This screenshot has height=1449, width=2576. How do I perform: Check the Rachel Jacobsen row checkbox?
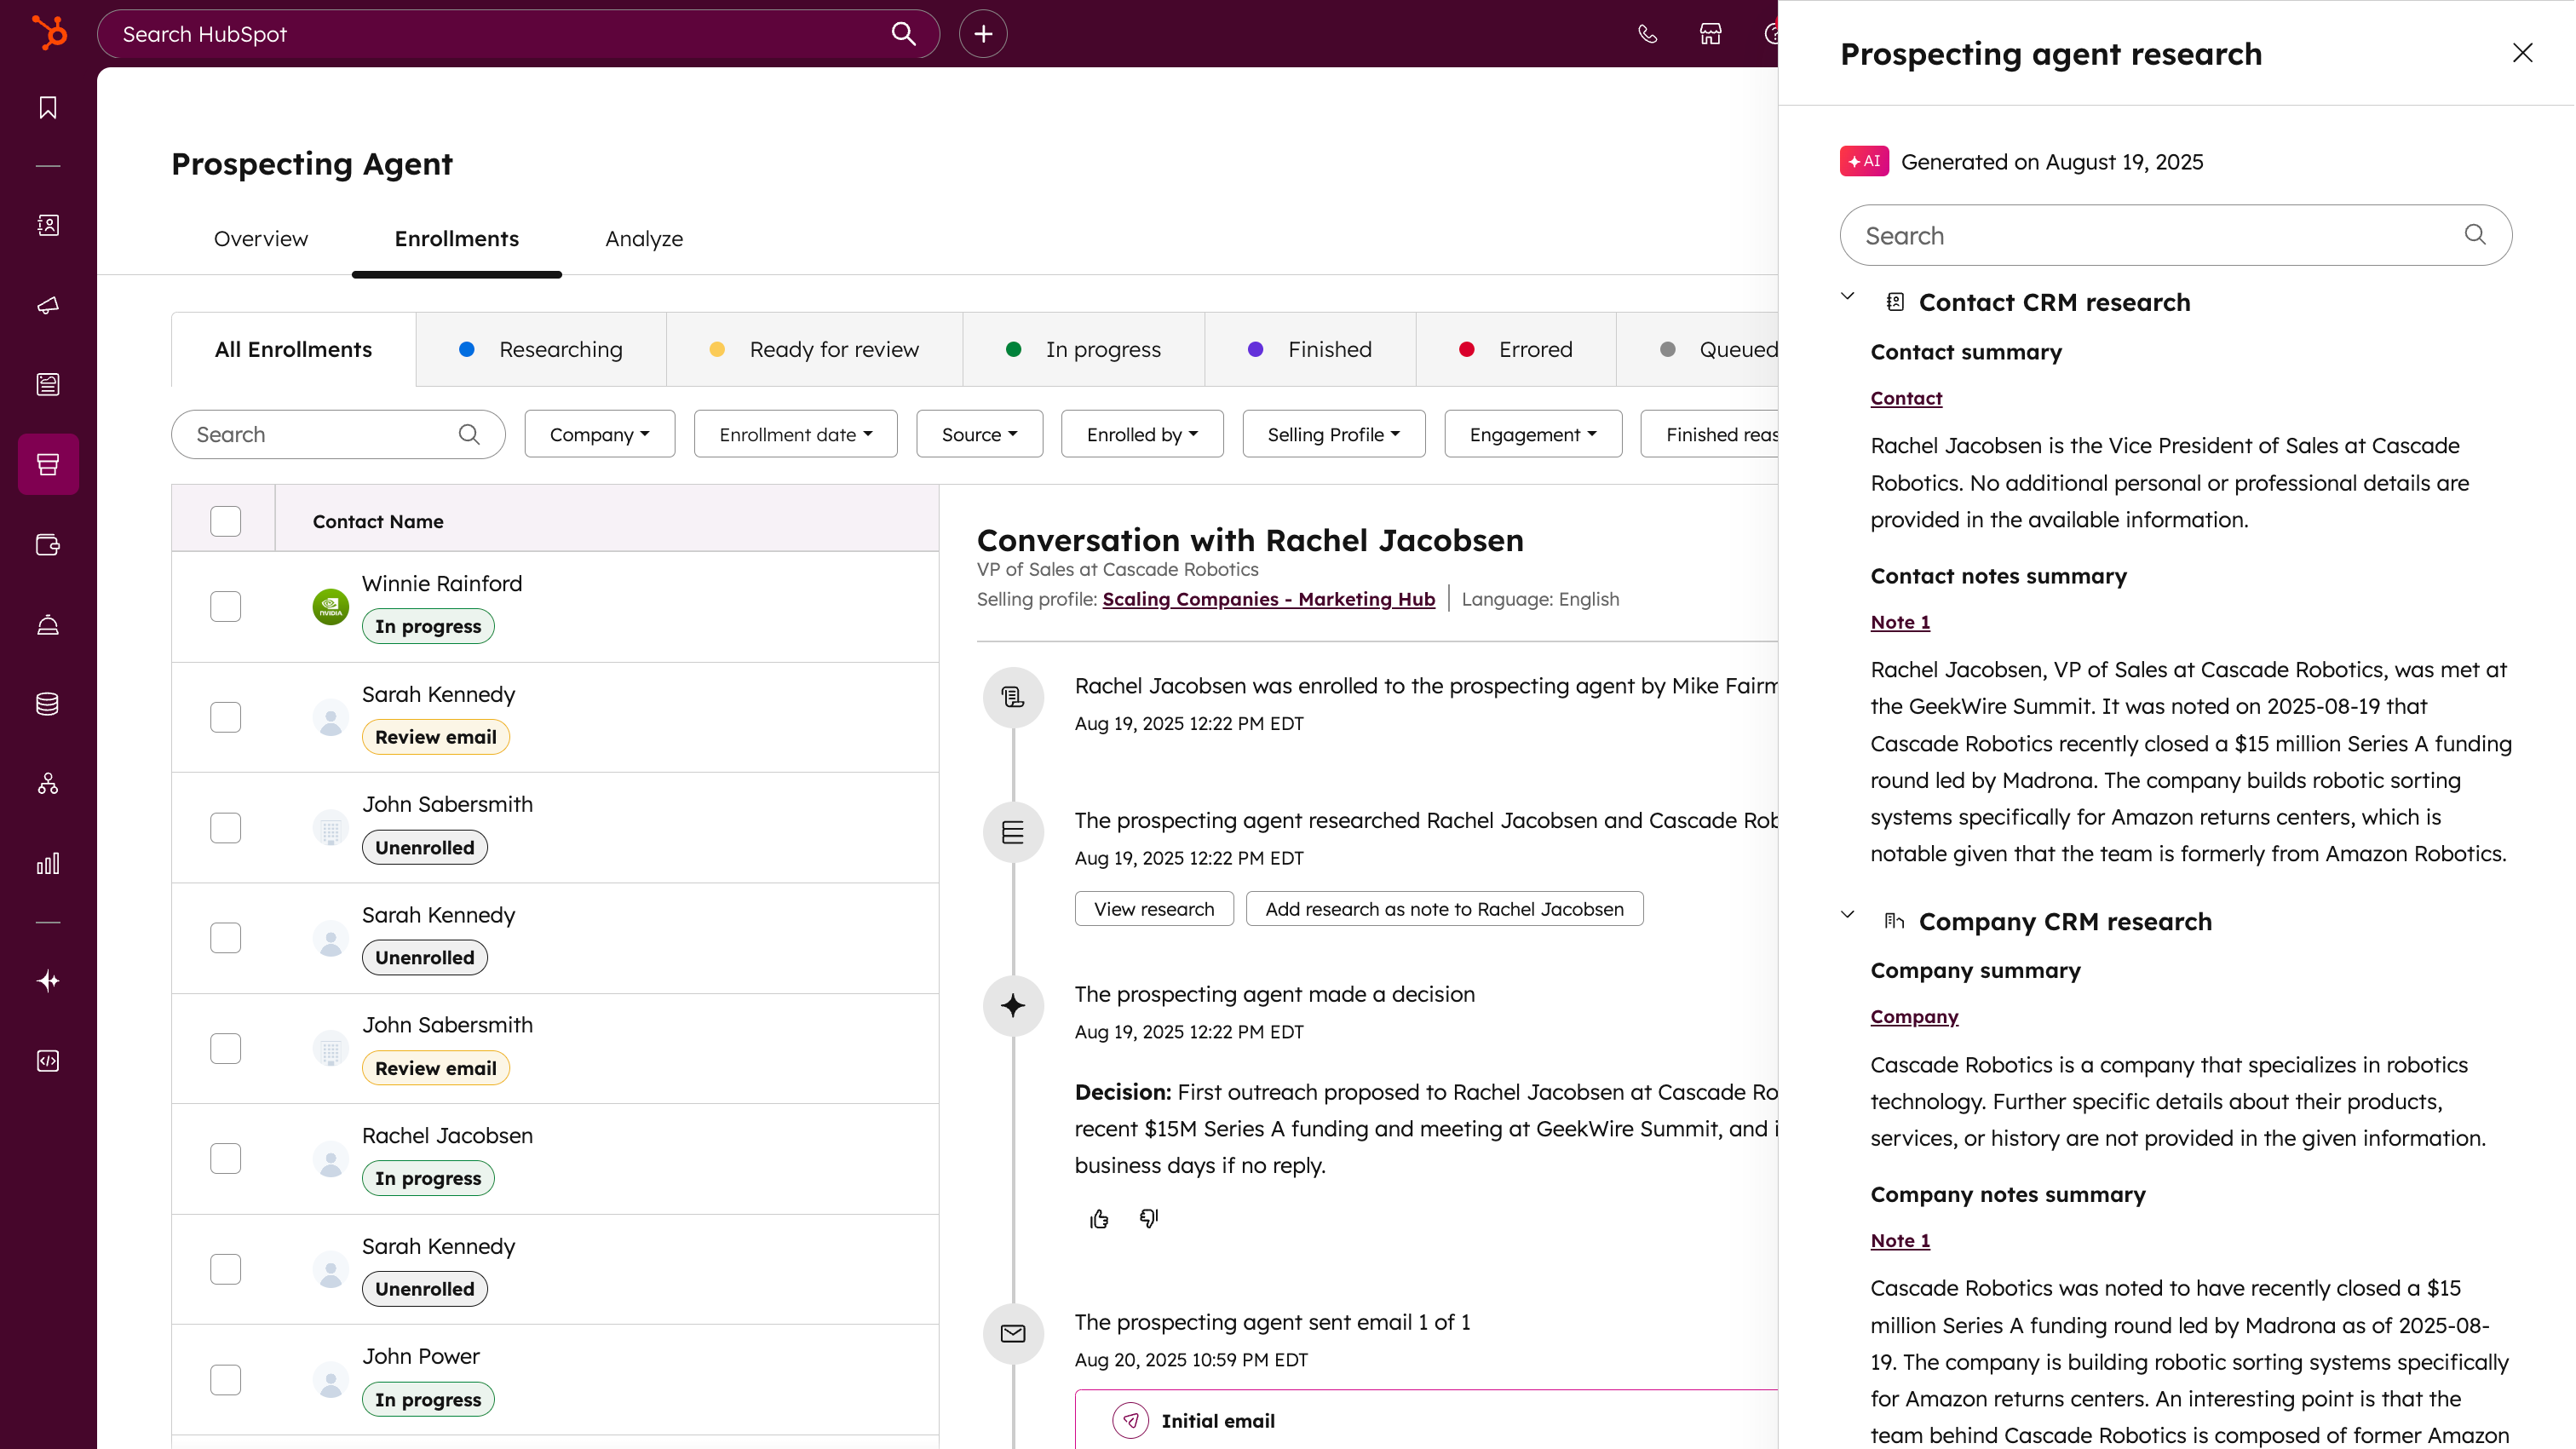pyautogui.click(x=225, y=1158)
